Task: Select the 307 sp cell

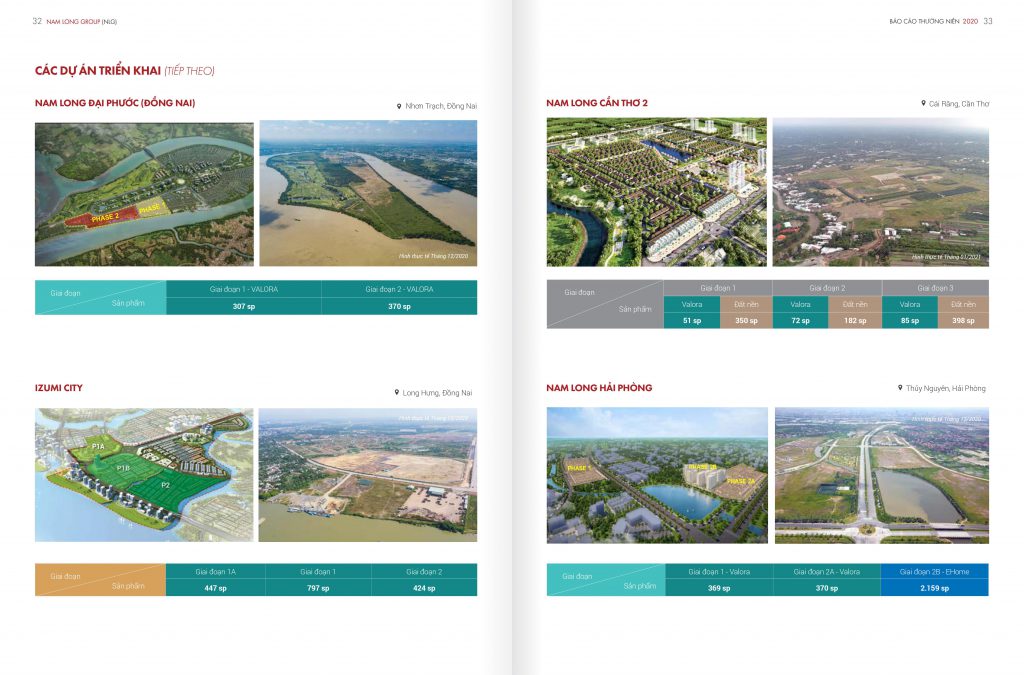Action: [244, 306]
